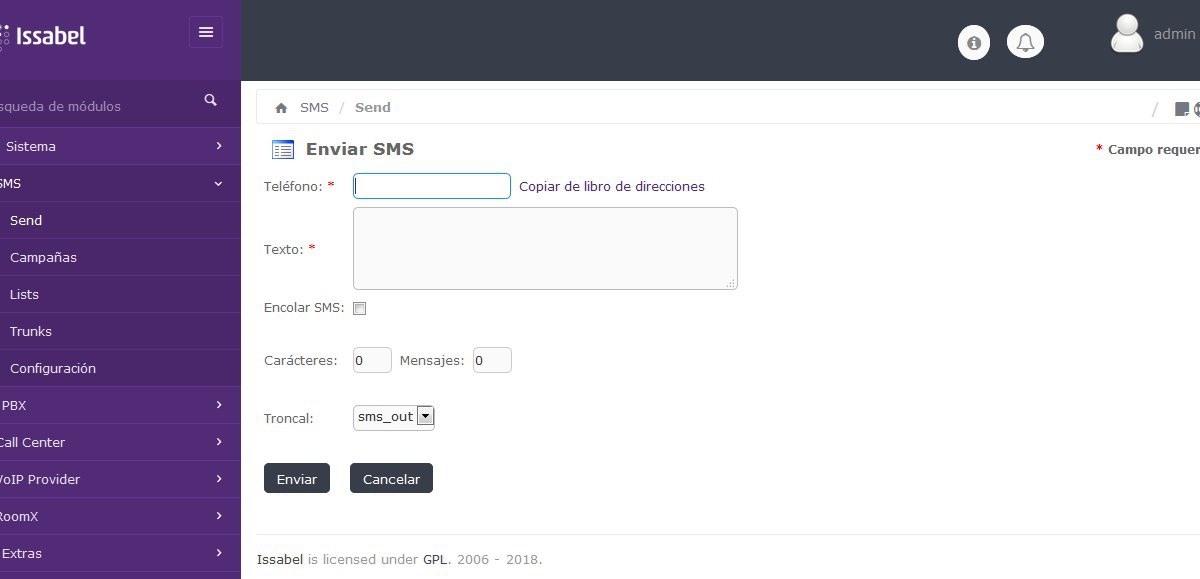Click the Carácteres counter field
The image size is (1200, 579).
pos(372,360)
